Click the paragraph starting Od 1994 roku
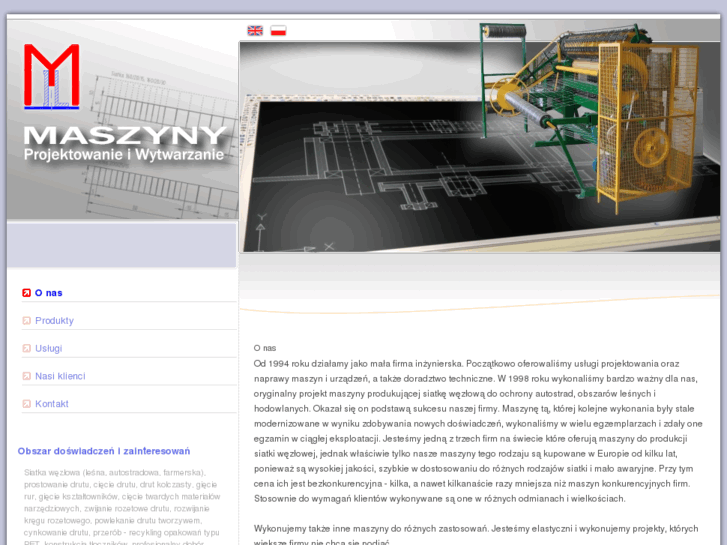The image size is (727, 545). (478, 431)
